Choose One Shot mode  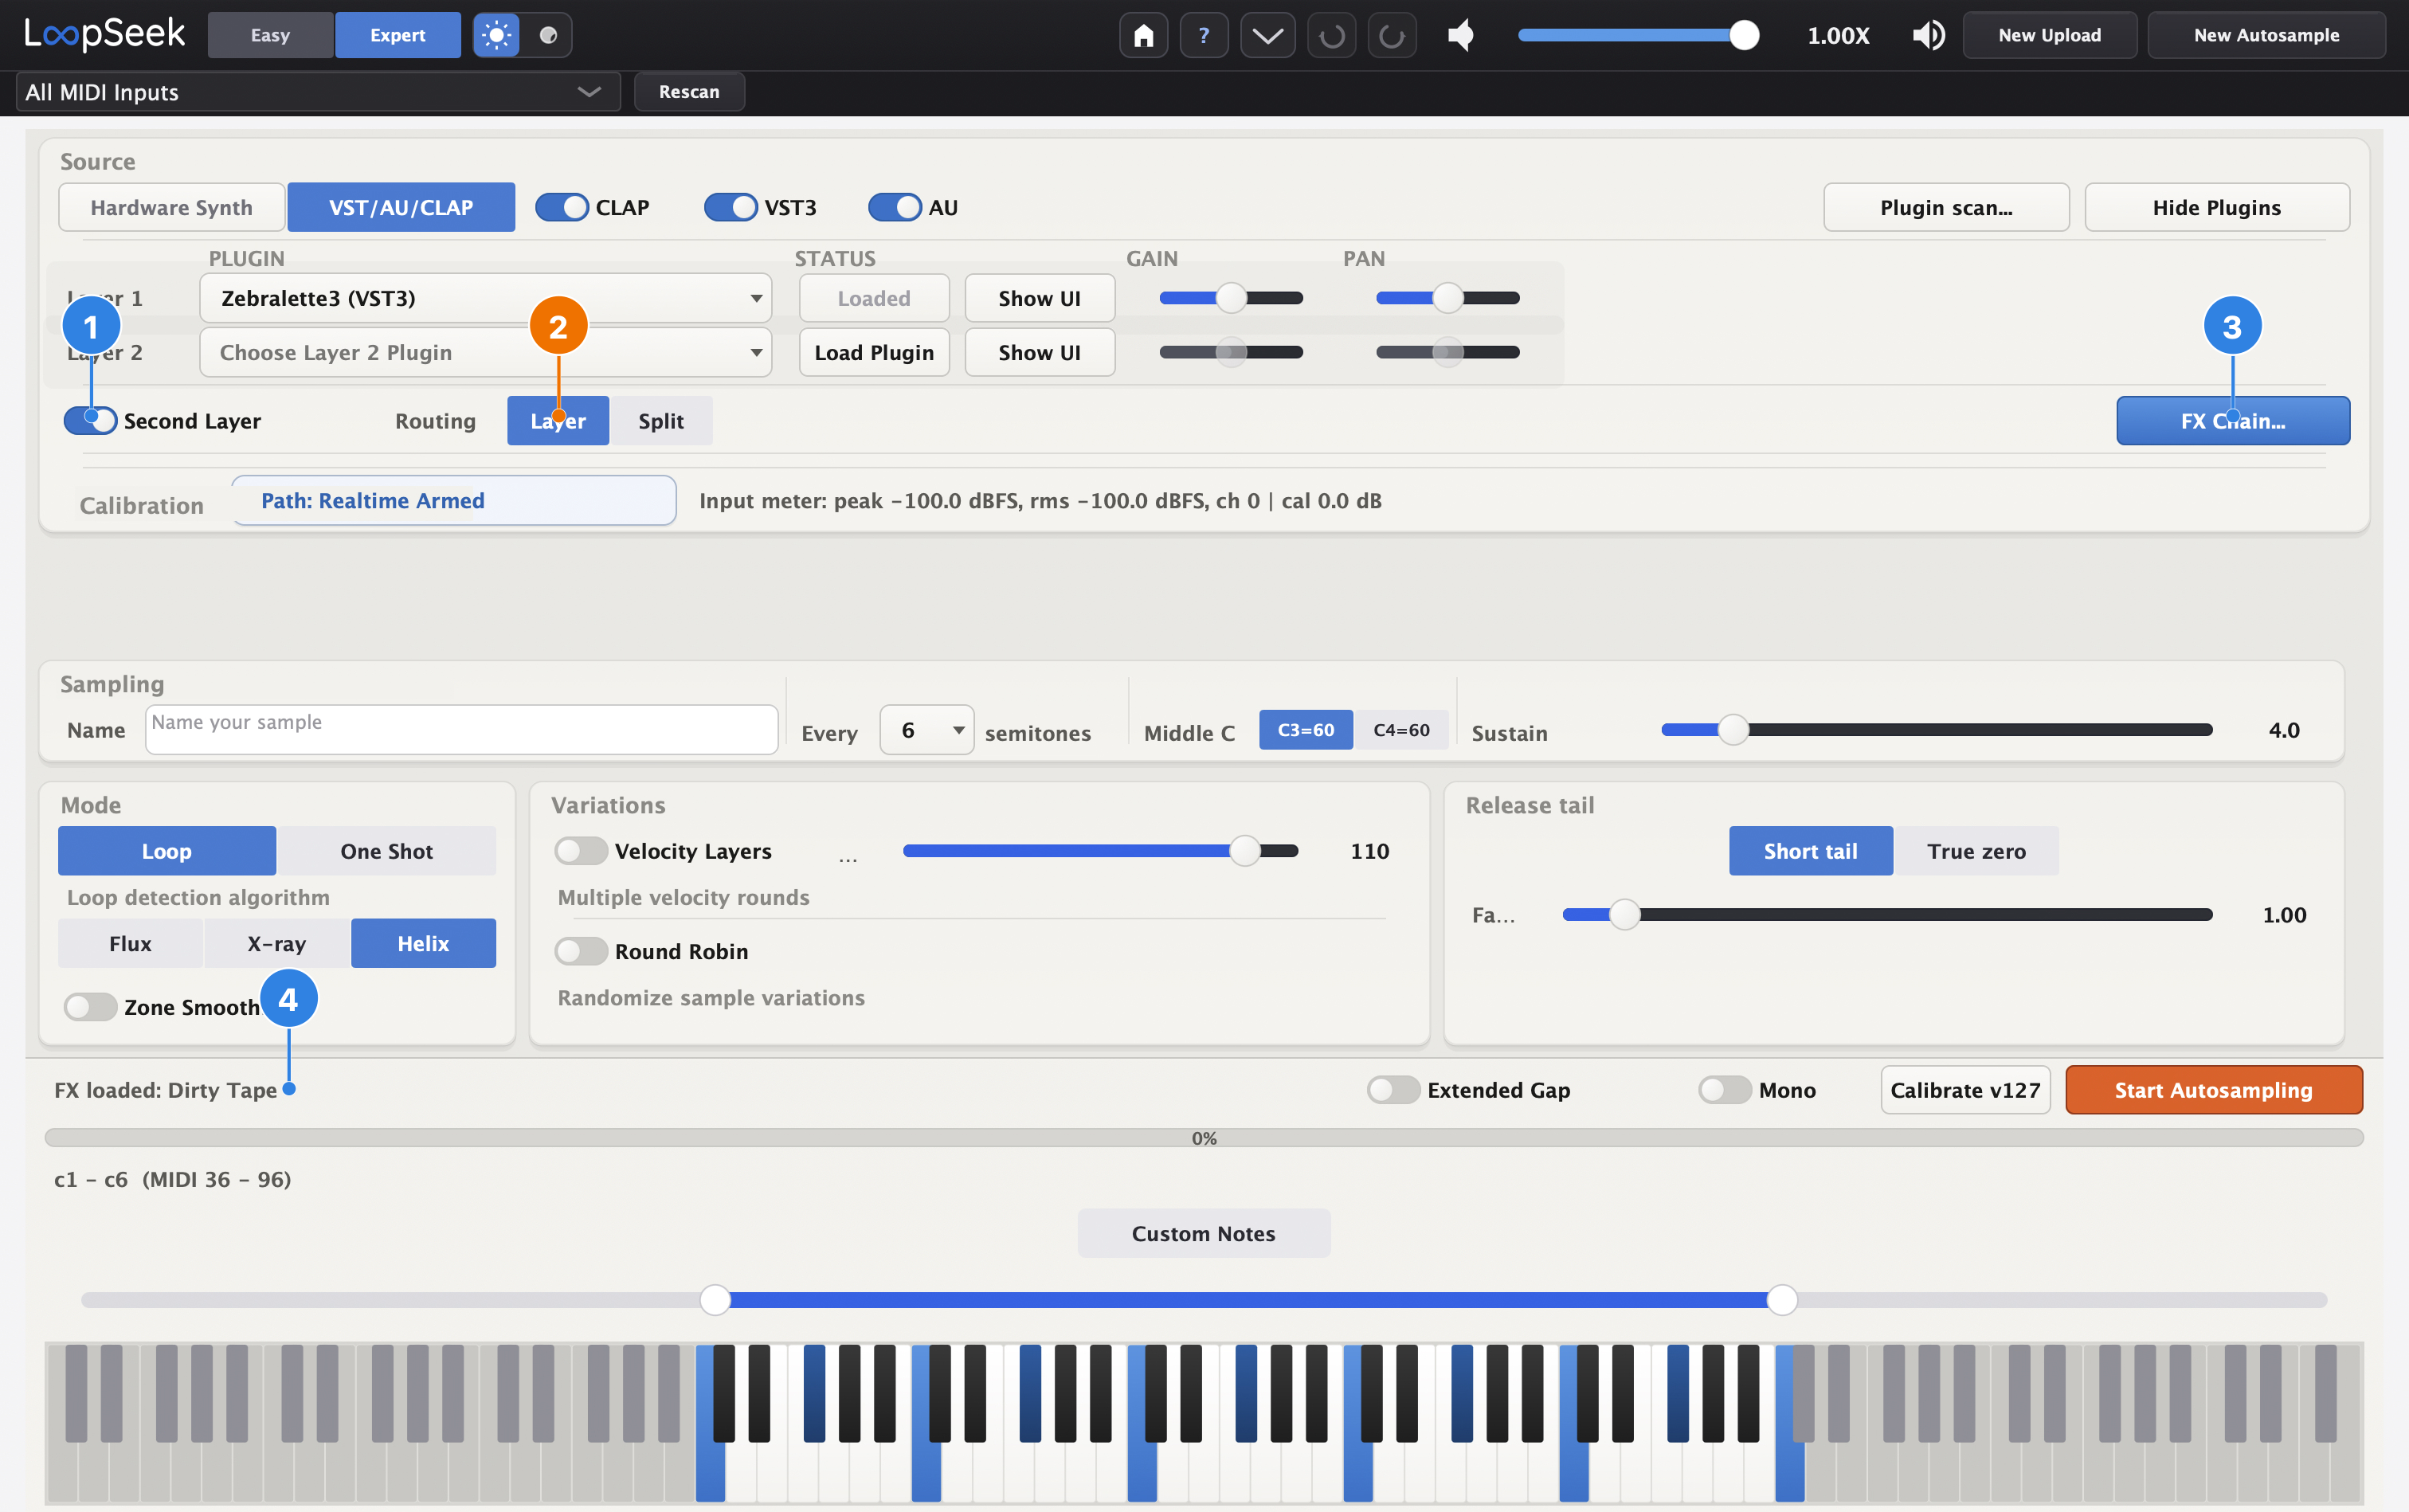tap(387, 851)
